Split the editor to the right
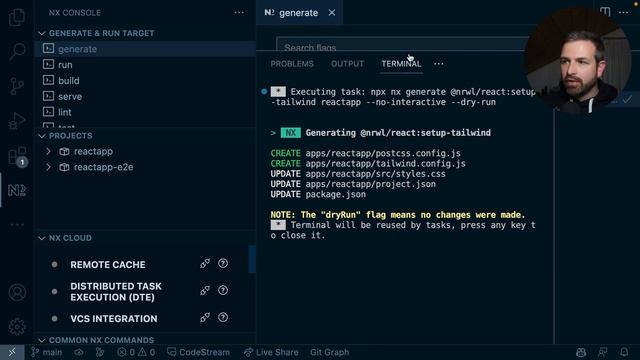The height and width of the screenshot is (360, 640). point(605,11)
